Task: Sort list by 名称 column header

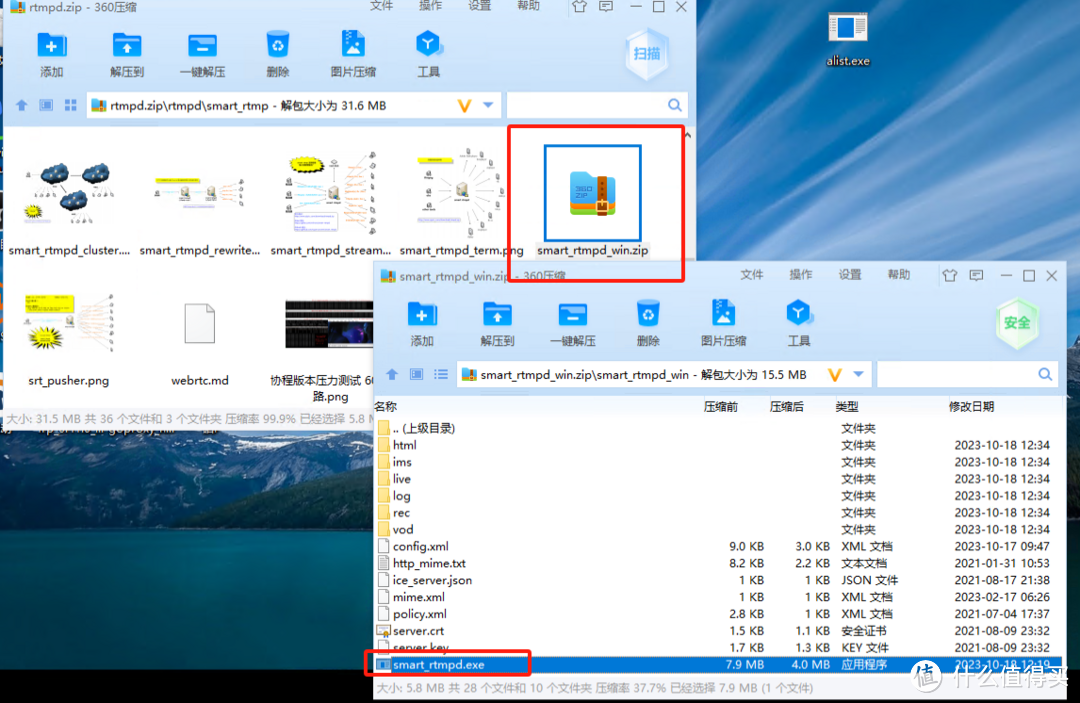Action: [x=386, y=407]
